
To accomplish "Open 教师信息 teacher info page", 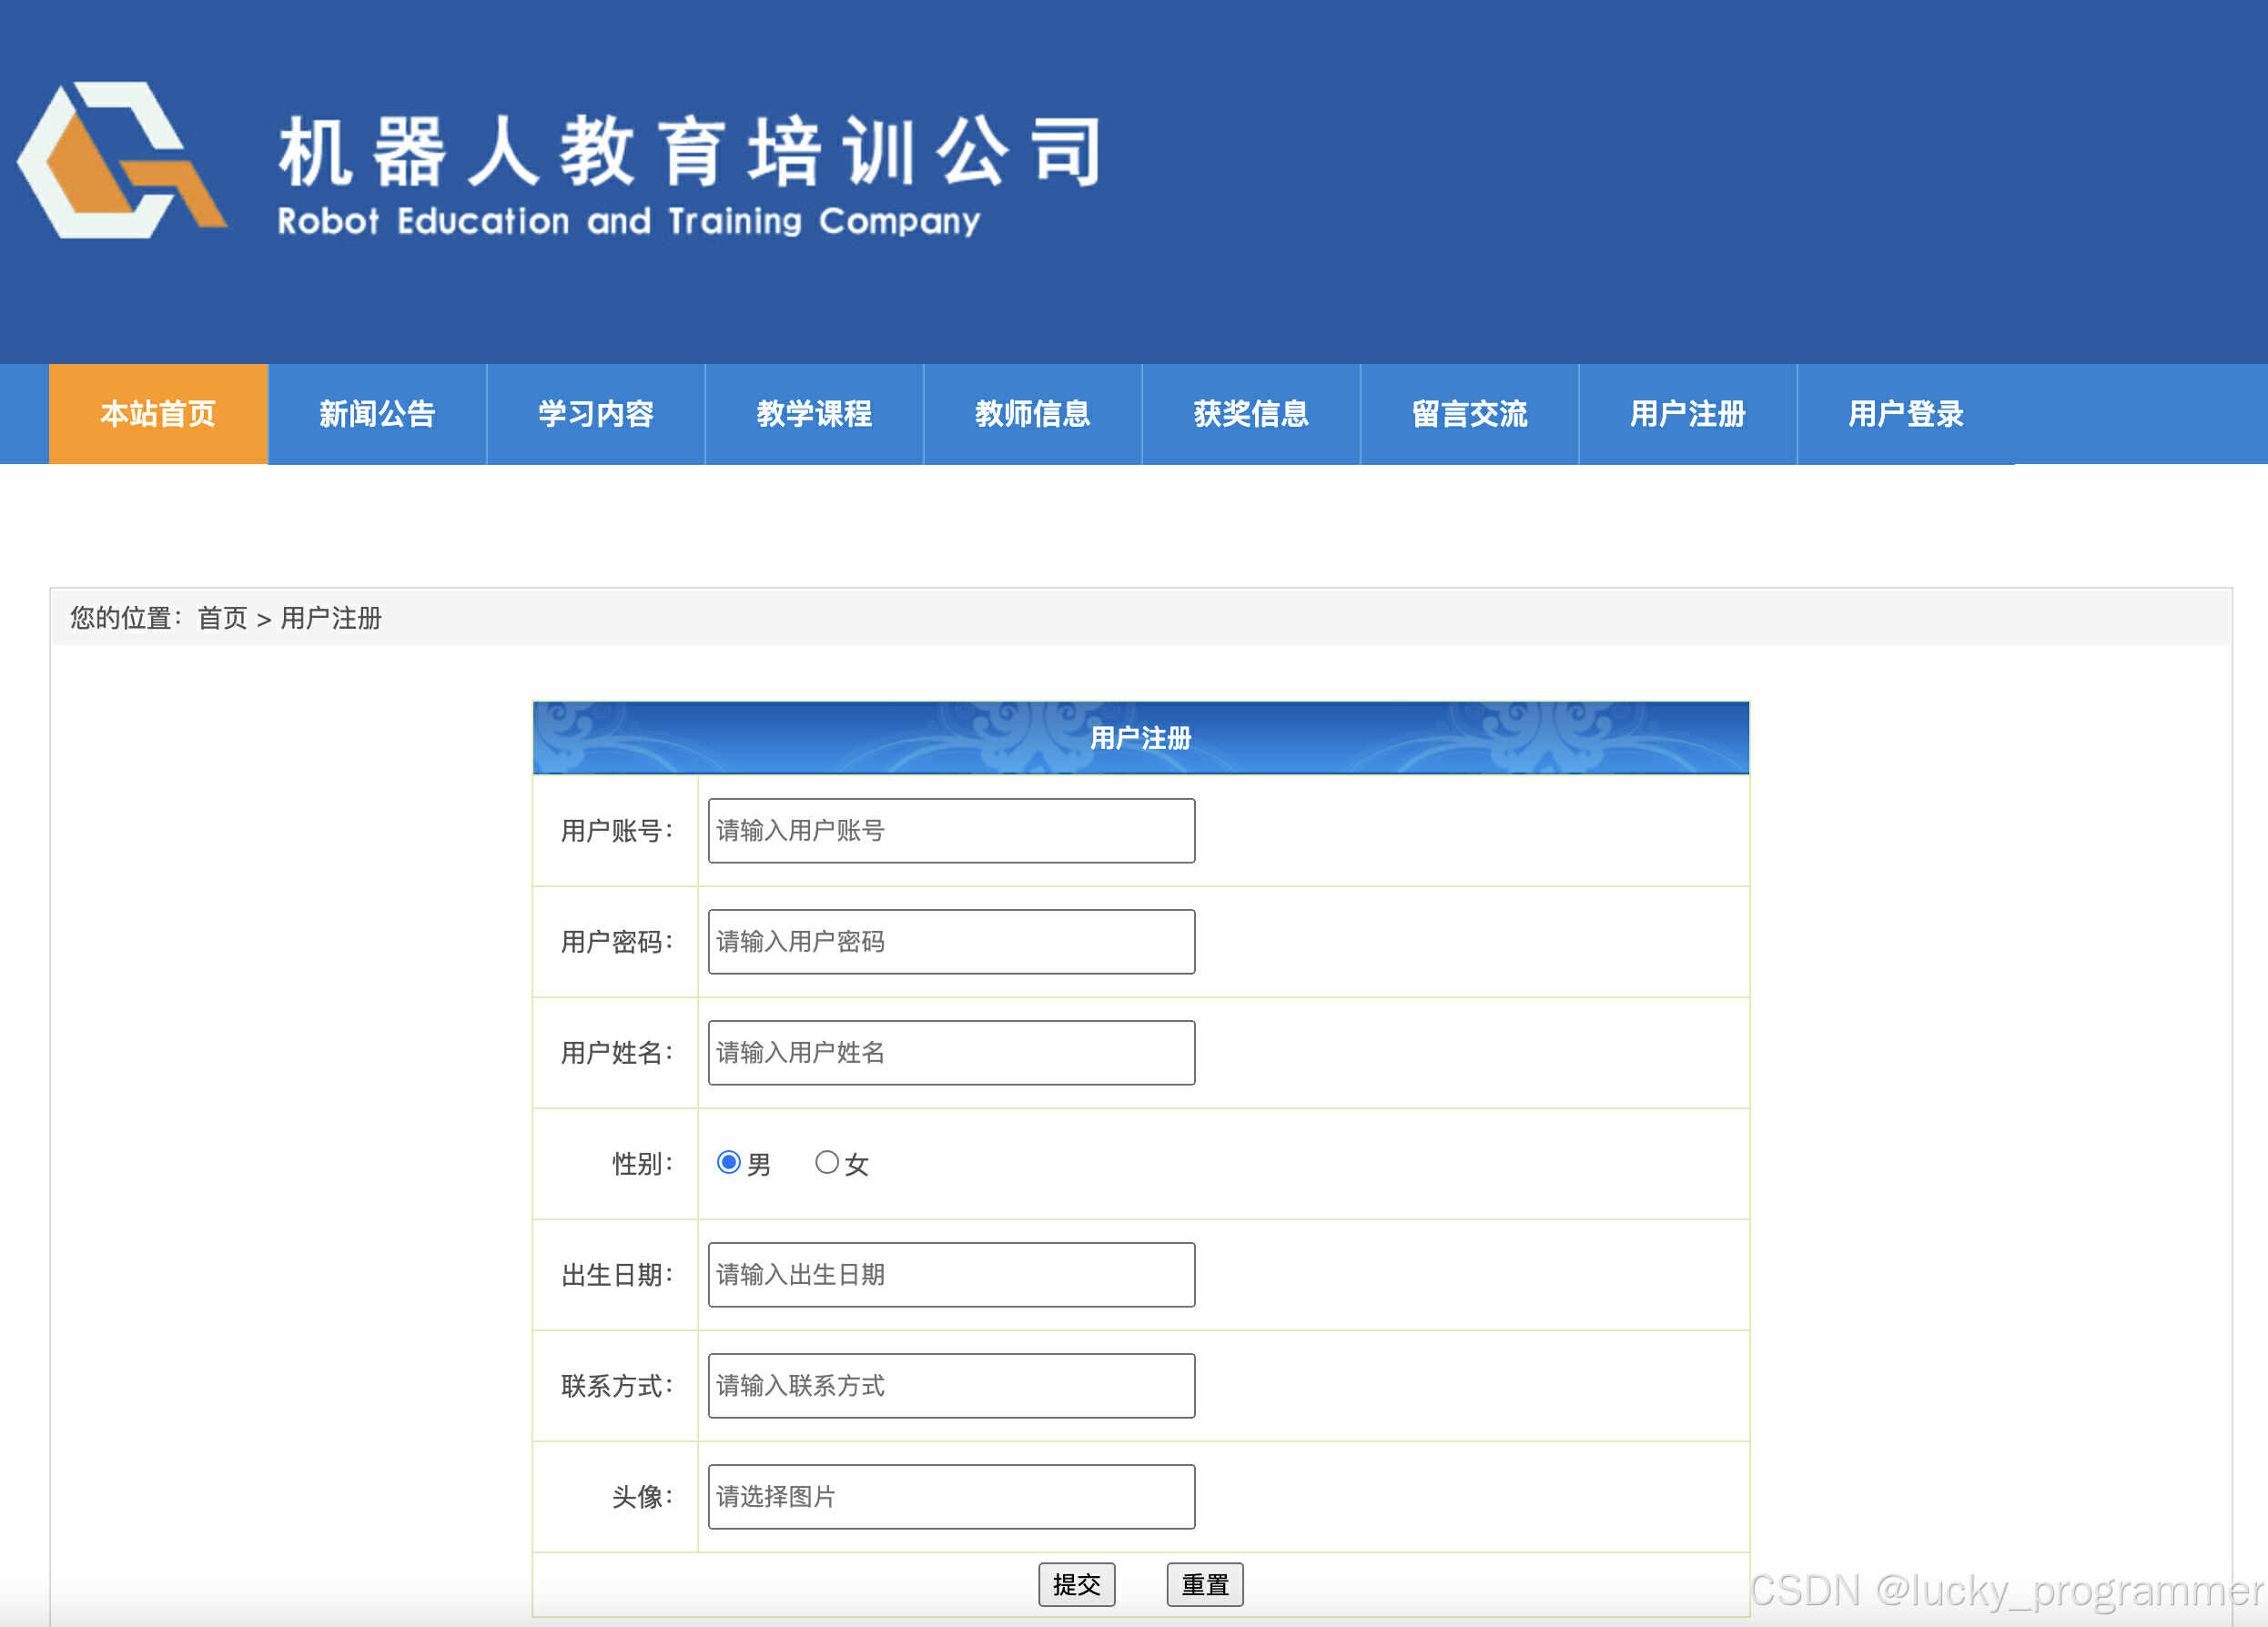I will pyautogui.click(x=1032, y=414).
